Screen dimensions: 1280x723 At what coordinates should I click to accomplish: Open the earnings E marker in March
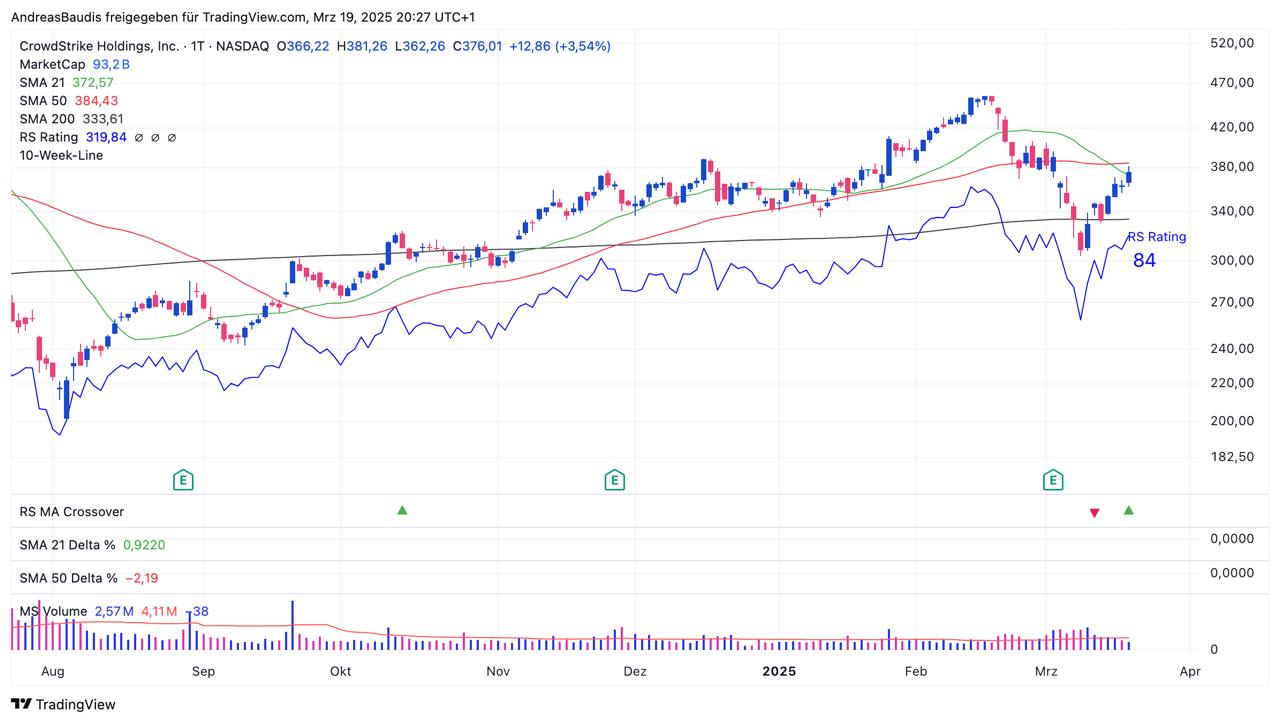tap(1052, 481)
